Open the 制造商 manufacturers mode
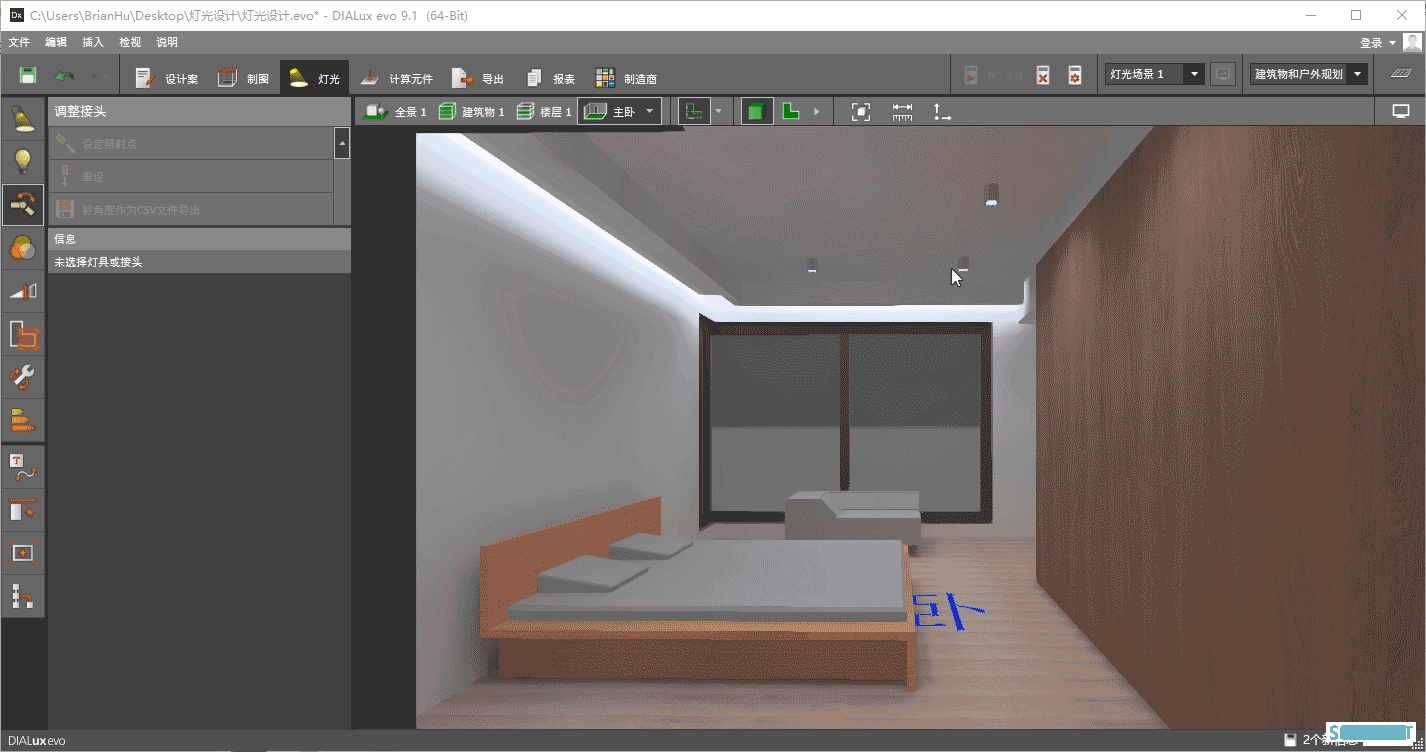This screenshot has width=1426, height=752. [626, 77]
